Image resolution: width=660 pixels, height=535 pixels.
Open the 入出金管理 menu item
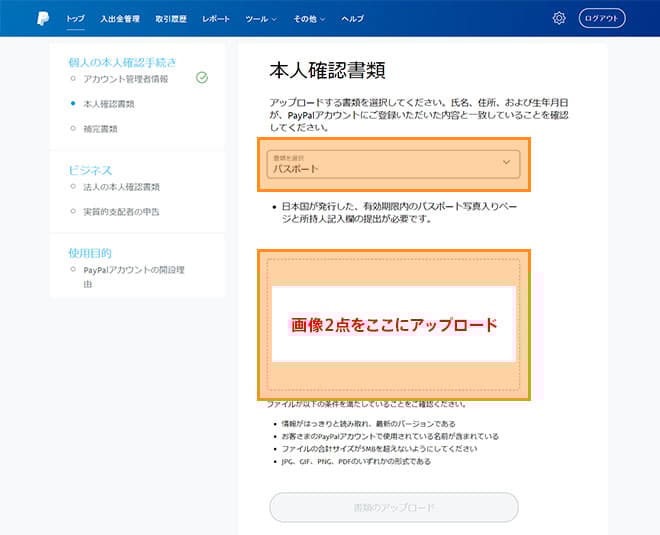120,19
